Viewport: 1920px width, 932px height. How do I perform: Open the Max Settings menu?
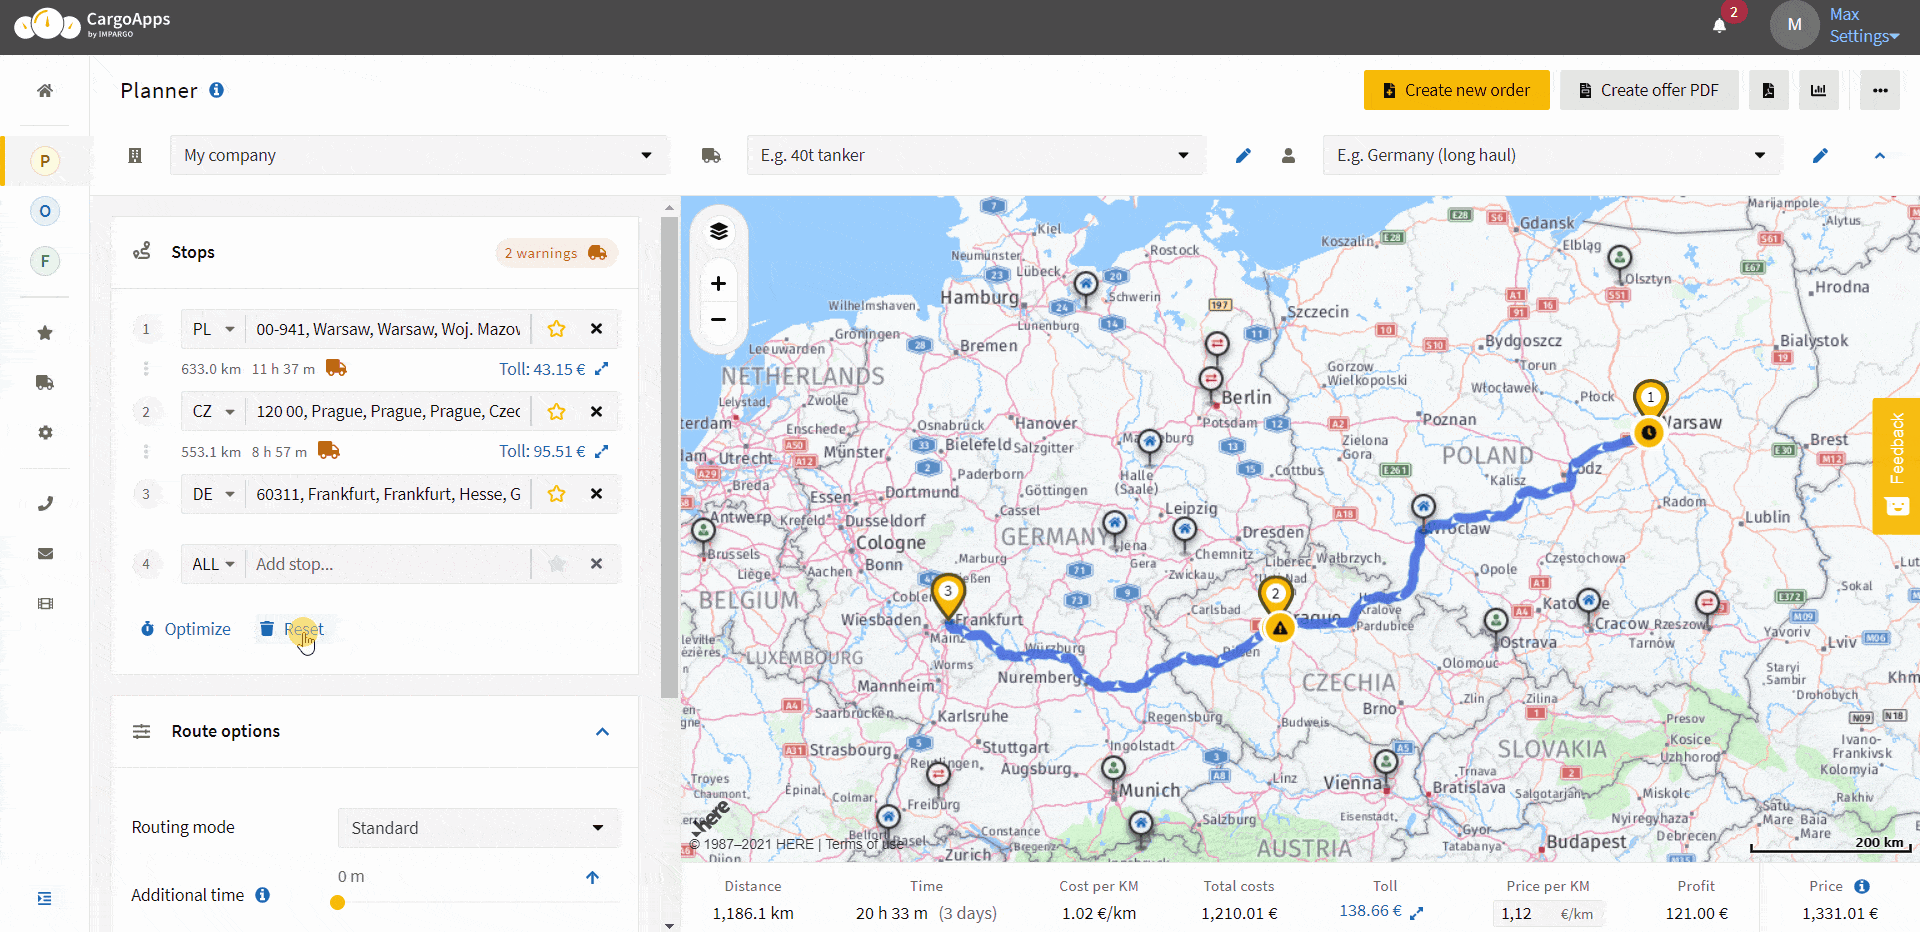[1862, 25]
